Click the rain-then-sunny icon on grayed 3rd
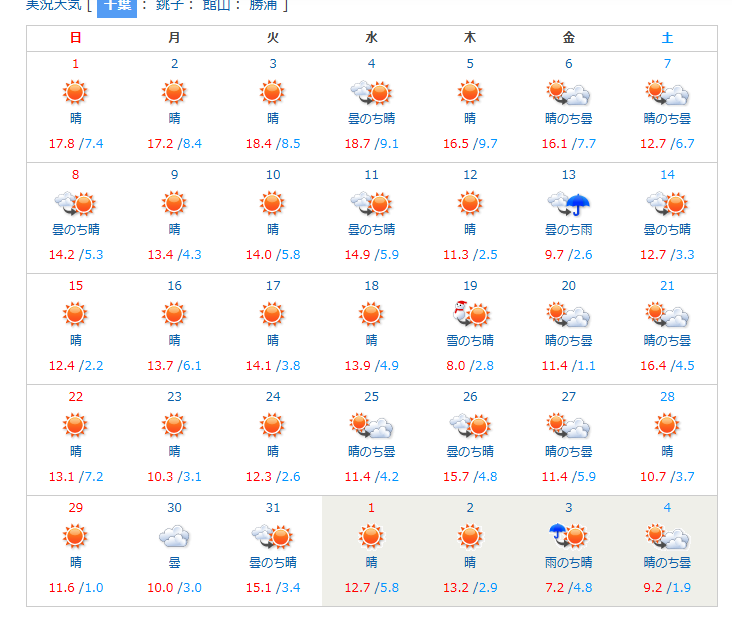Image resolution: width=732 pixels, height=618 pixels. point(568,537)
